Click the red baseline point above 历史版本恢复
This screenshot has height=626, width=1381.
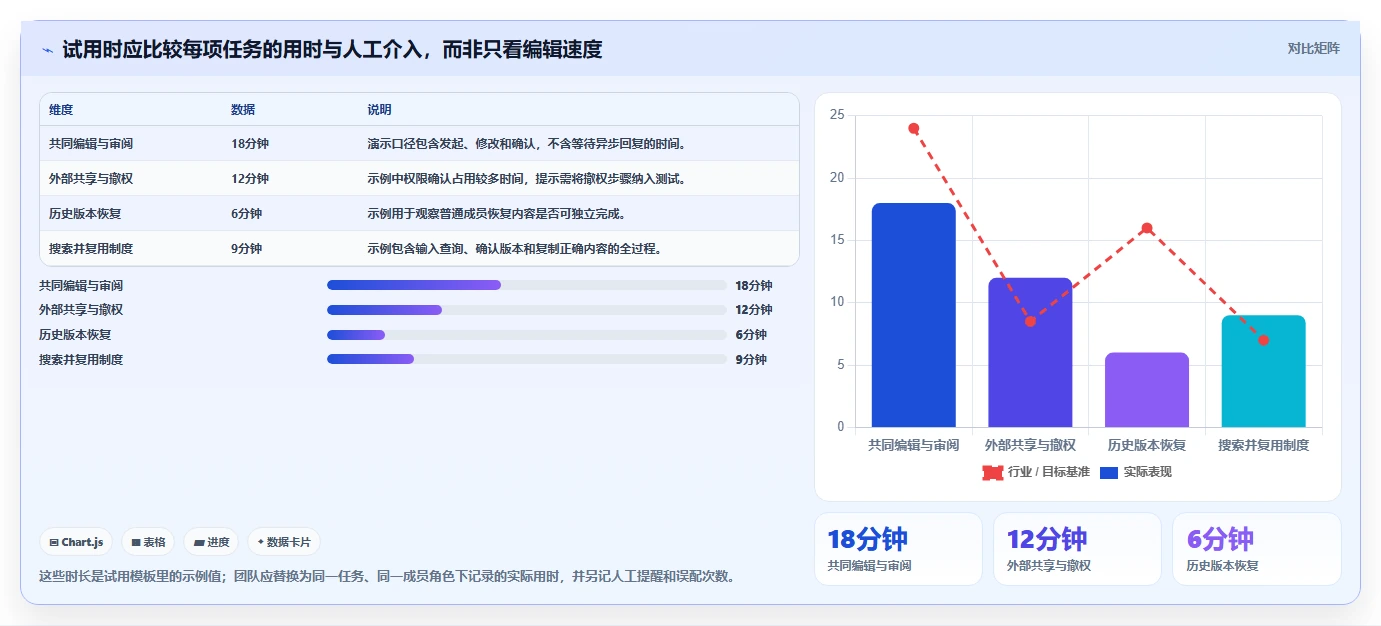click(x=1147, y=228)
